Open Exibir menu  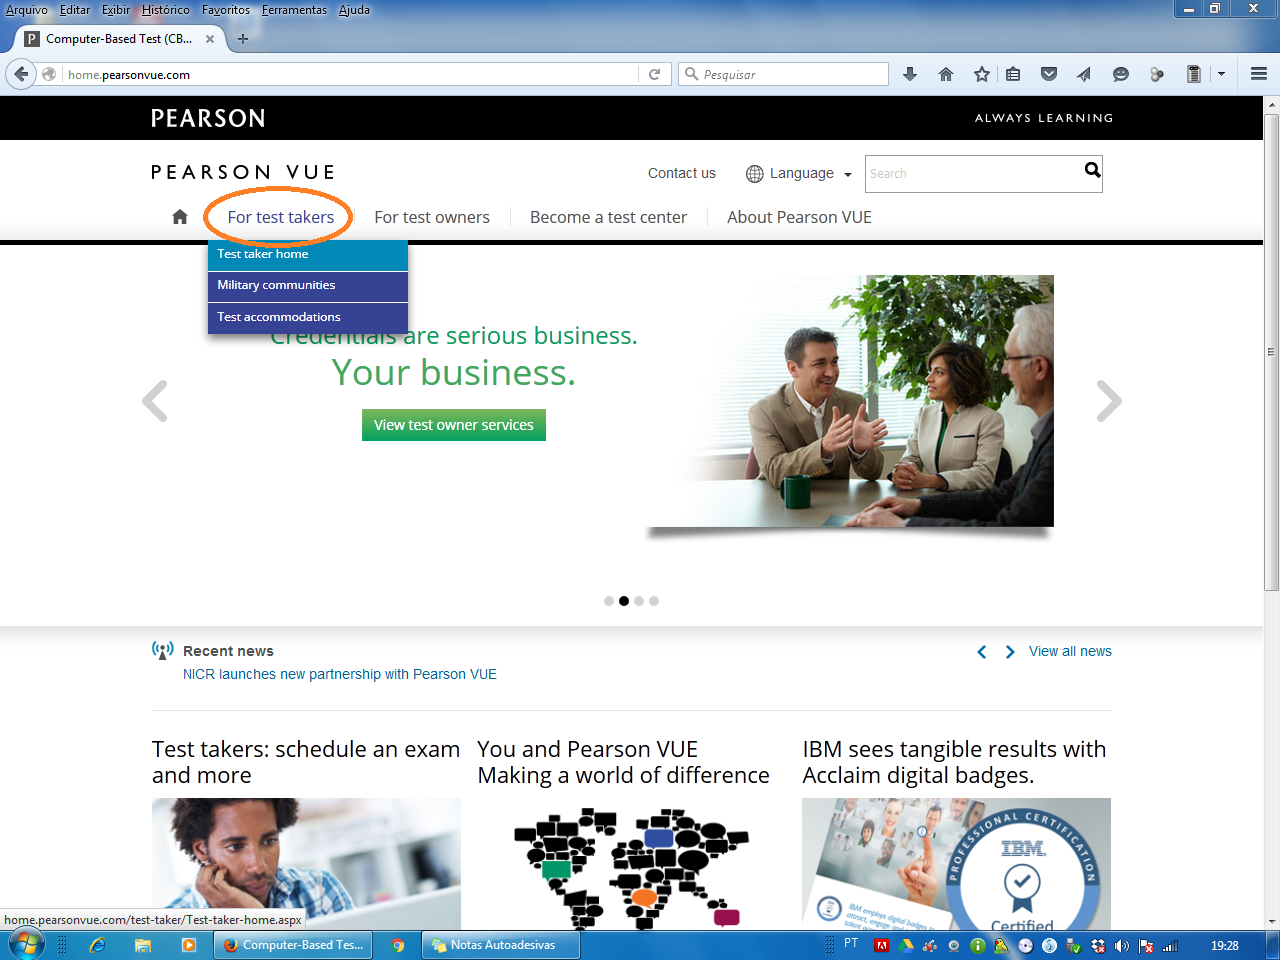pos(116,10)
